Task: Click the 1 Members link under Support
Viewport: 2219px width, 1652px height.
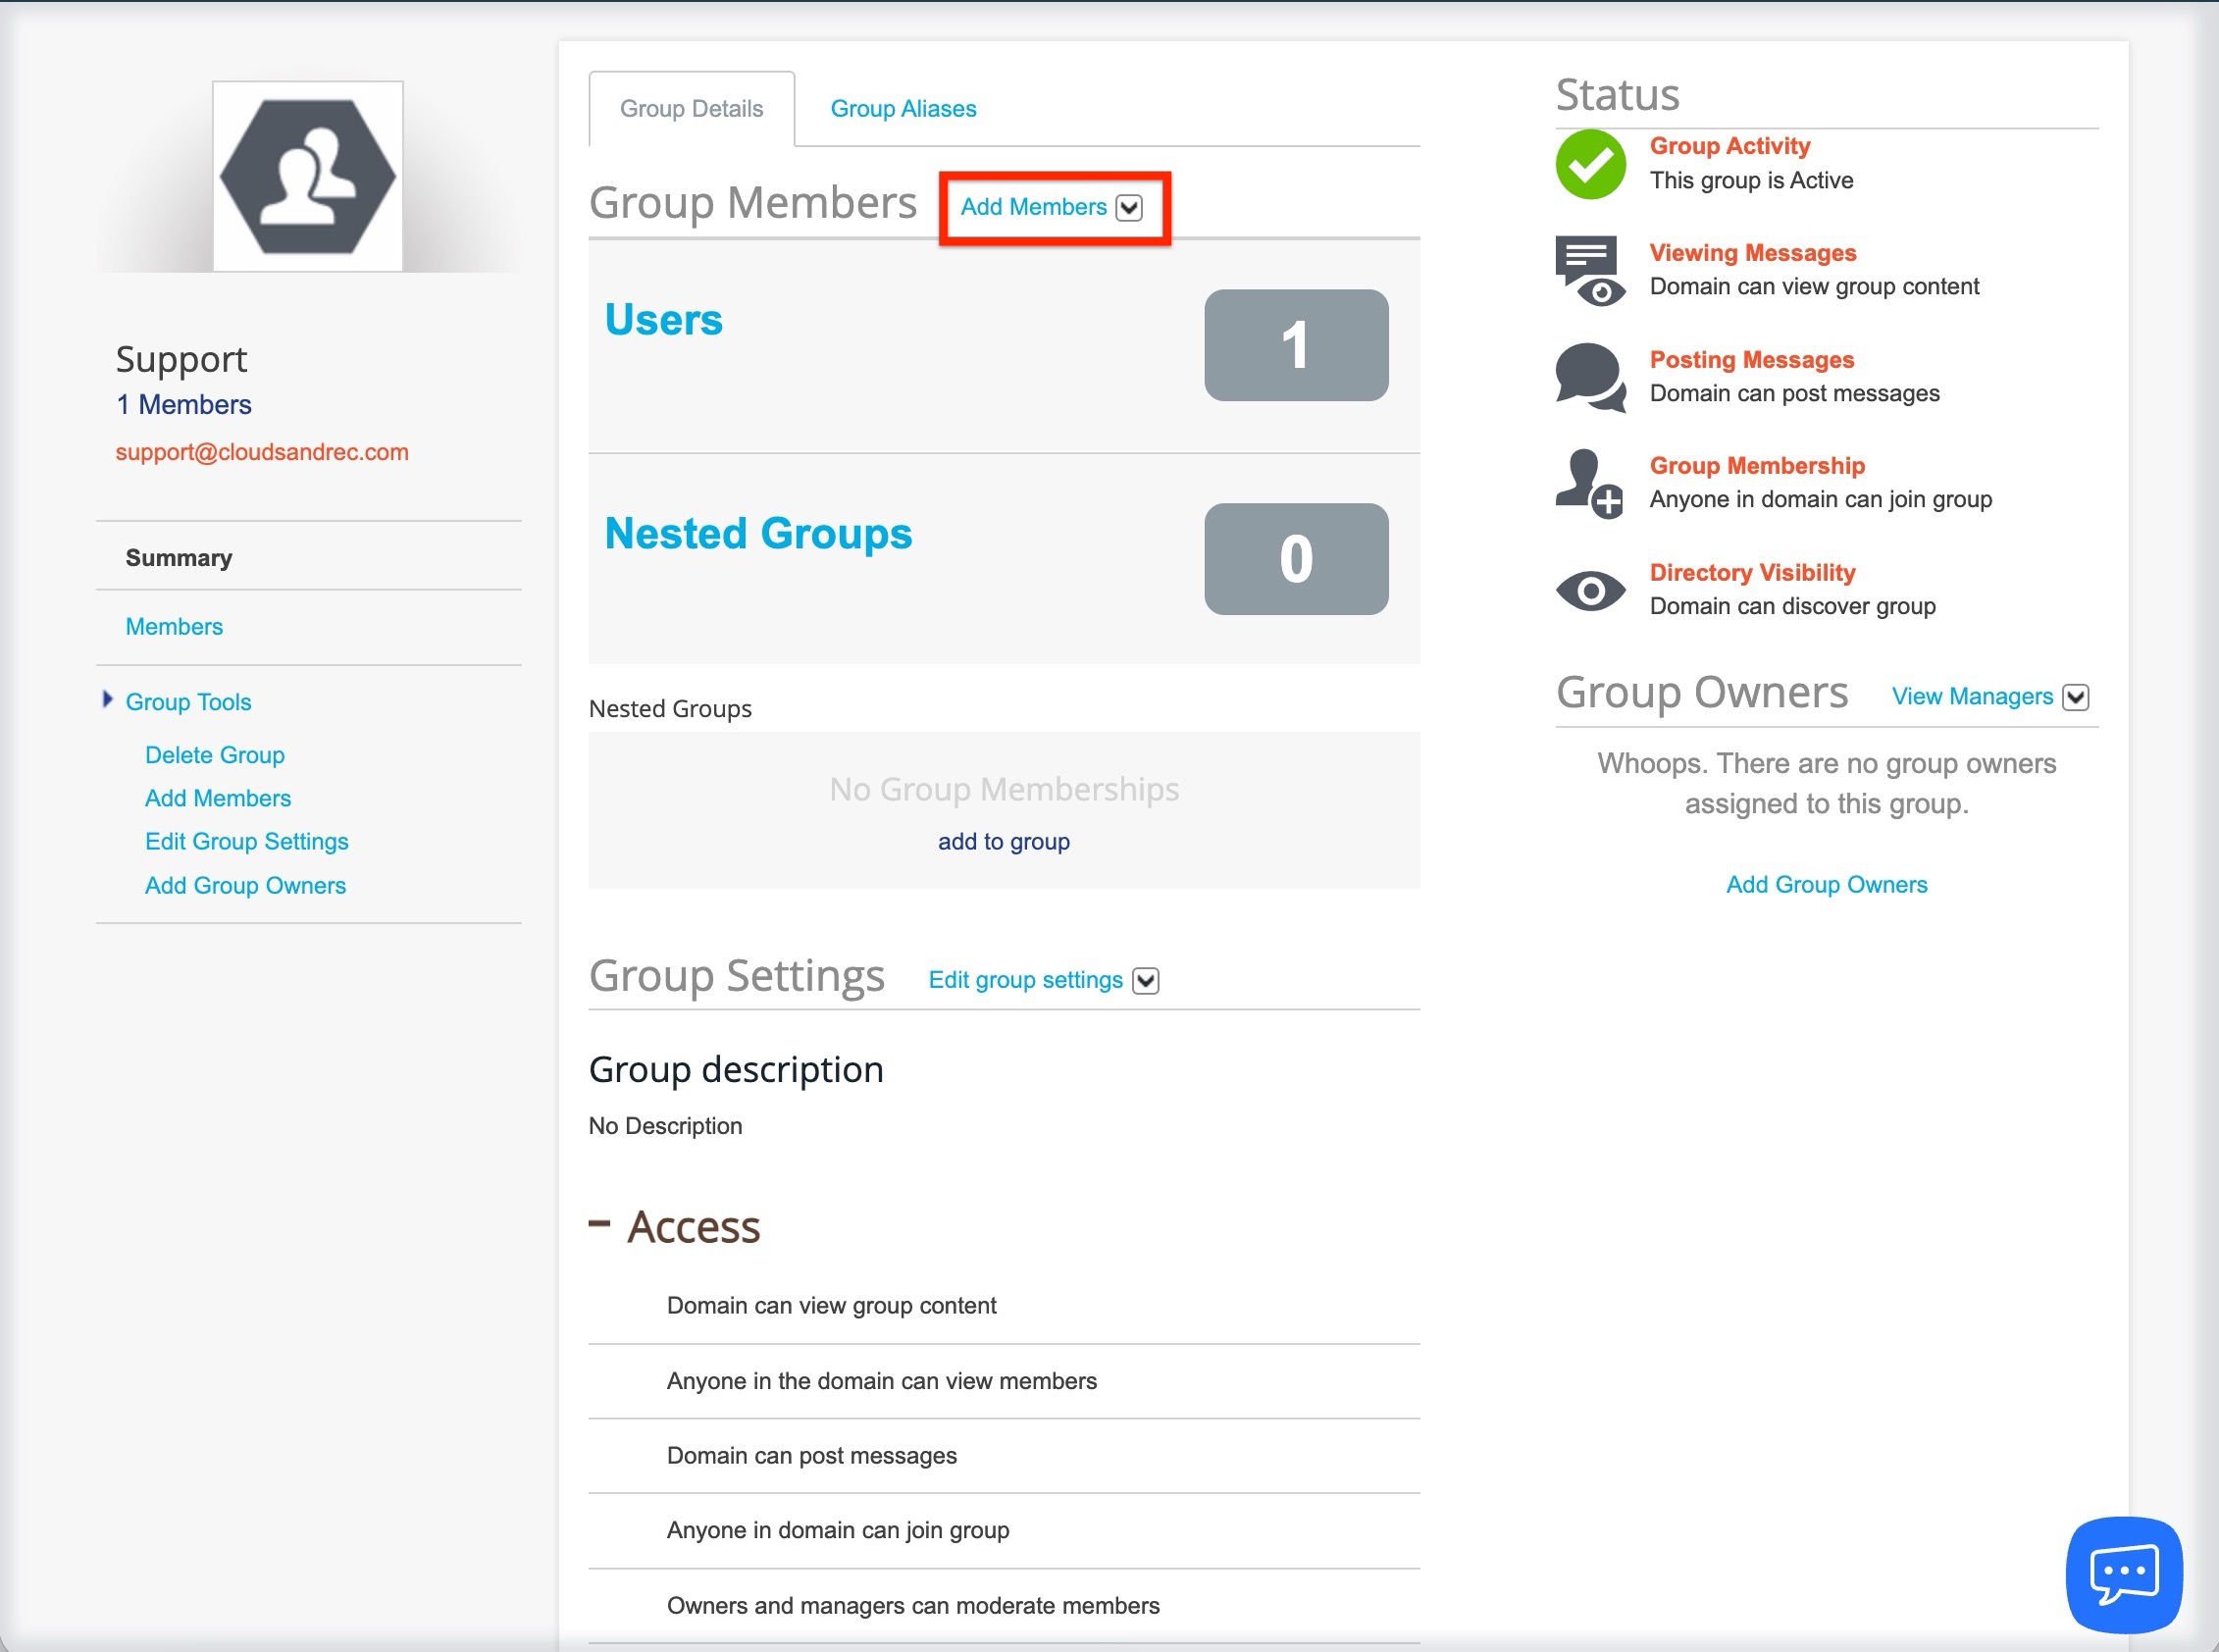Action: pyautogui.click(x=184, y=405)
